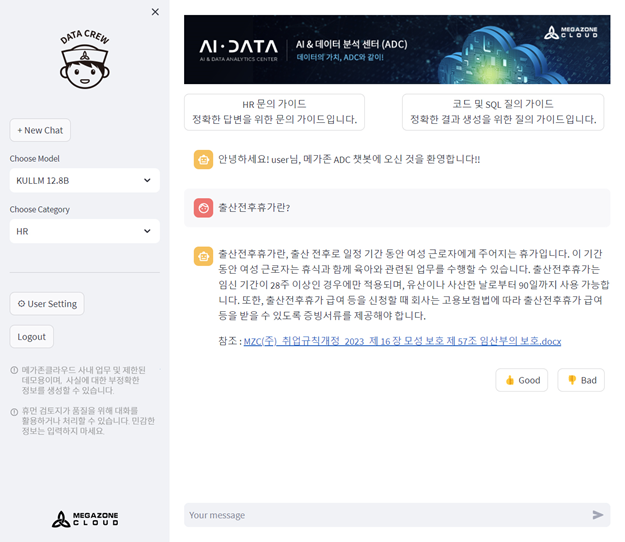The height and width of the screenshot is (542, 625).
Task: Rate the answer as Bad
Action: coord(581,380)
